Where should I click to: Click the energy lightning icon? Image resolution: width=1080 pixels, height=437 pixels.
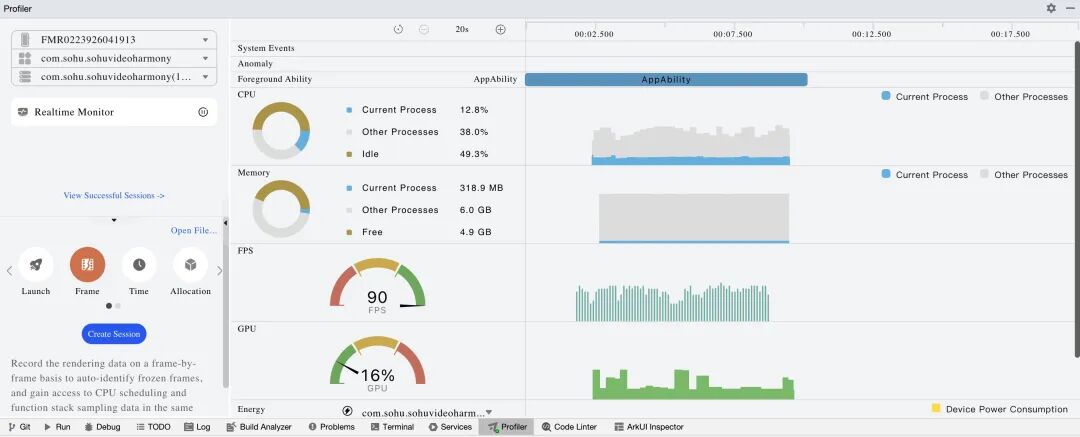pyautogui.click(x=348, y=411)
